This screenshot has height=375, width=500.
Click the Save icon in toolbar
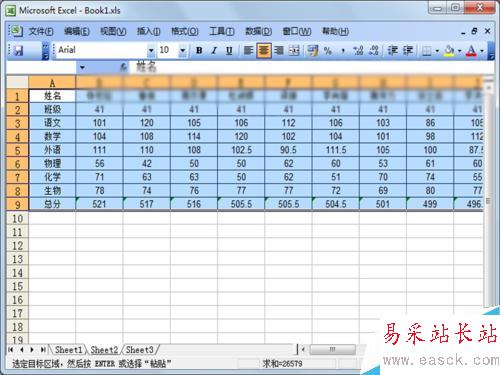[18, 51]
